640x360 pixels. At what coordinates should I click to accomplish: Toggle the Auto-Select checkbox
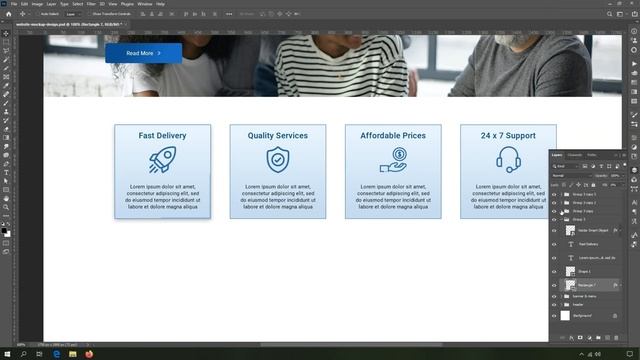tap(38, 14)
